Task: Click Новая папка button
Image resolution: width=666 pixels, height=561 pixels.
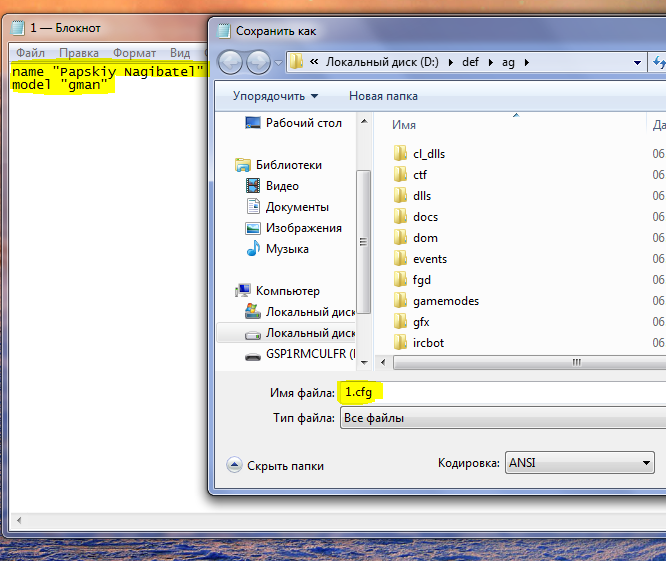Action: tap(383, 96)
